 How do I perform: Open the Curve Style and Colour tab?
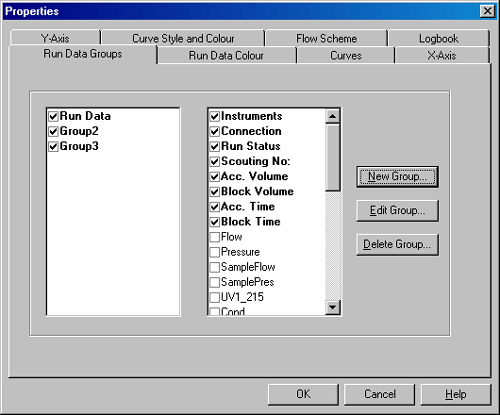[183, 38]
